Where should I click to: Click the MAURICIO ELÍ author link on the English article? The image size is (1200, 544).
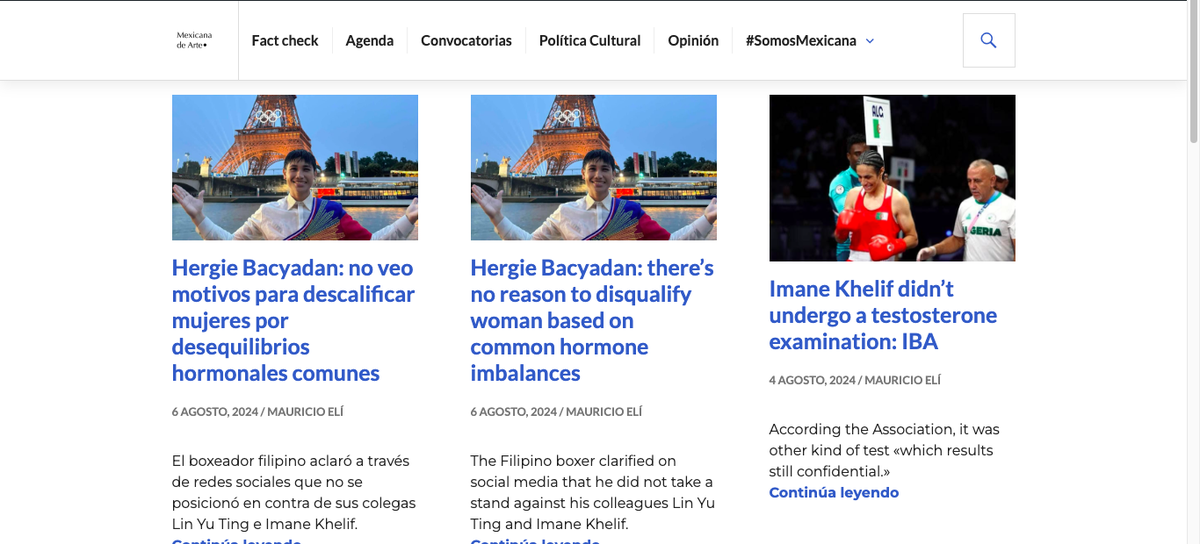click(604, 411)
